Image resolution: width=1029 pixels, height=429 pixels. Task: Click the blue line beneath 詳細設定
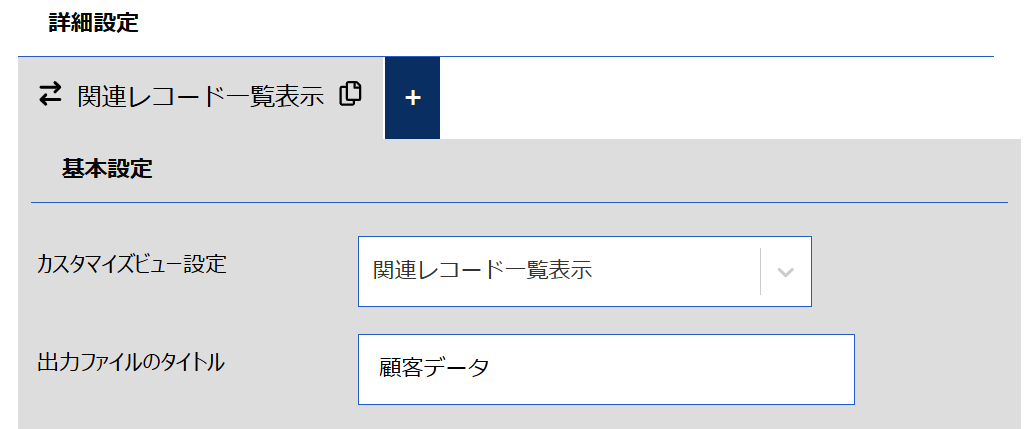tap(505, 56)
